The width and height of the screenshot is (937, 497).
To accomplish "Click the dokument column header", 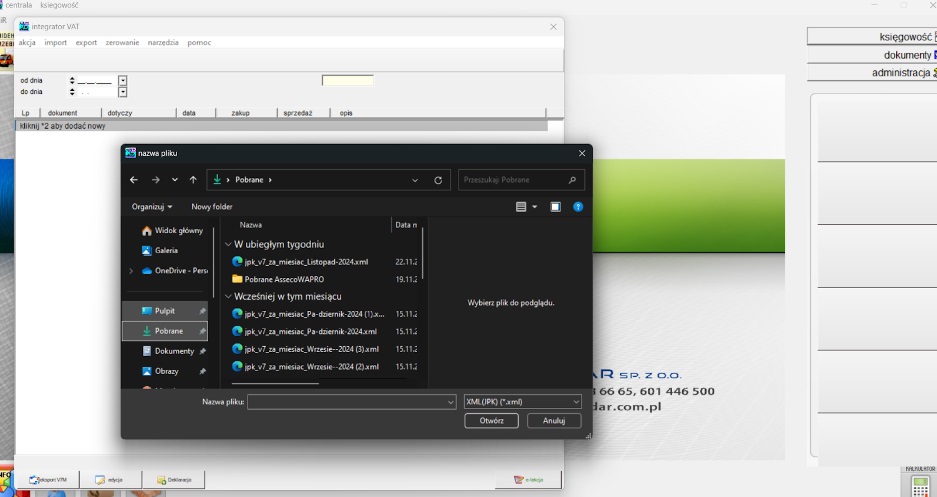I will pos(63,113).
